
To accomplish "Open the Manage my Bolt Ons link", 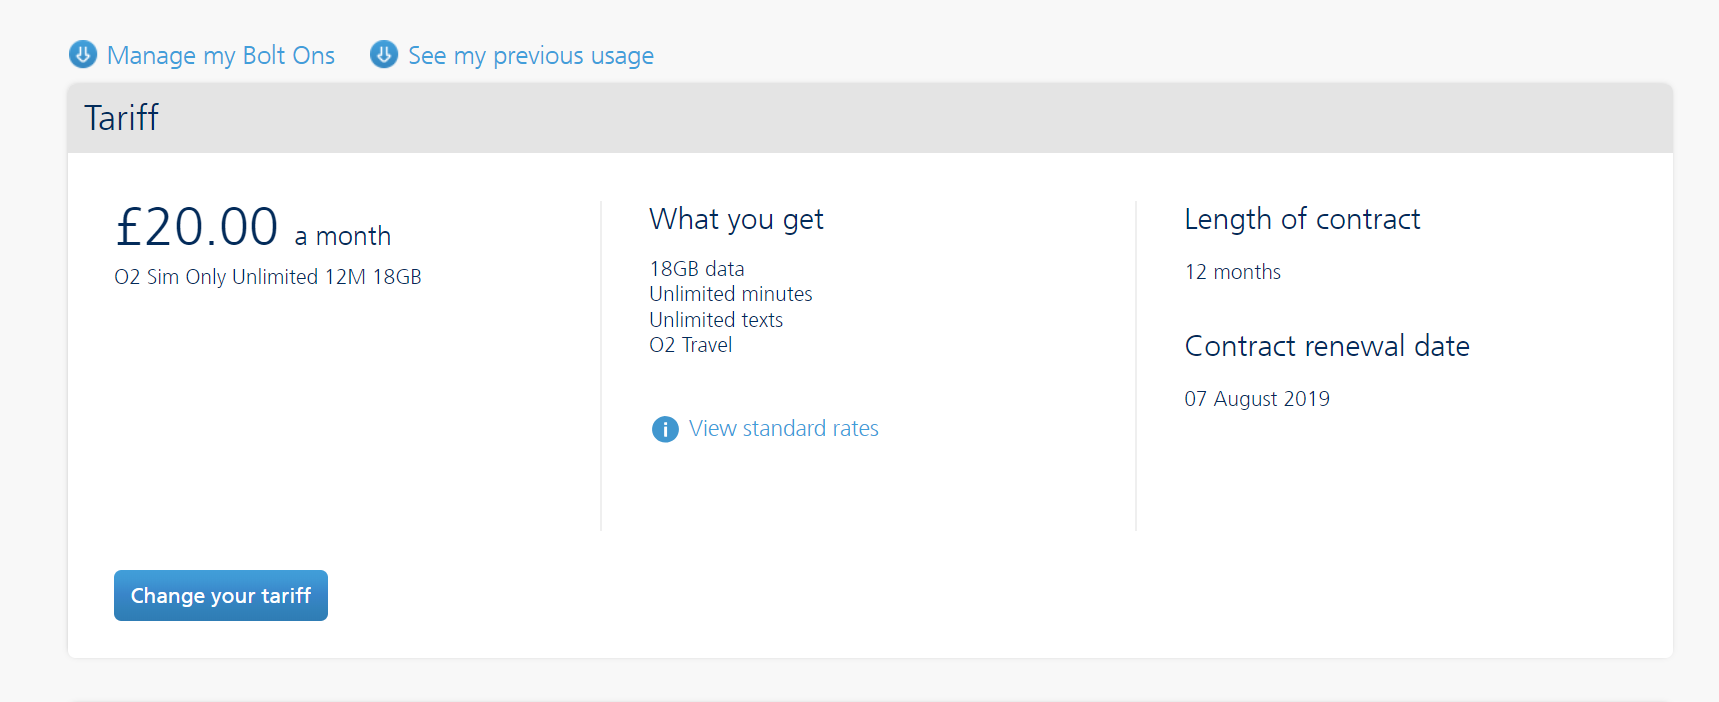I will coord(220,56).
